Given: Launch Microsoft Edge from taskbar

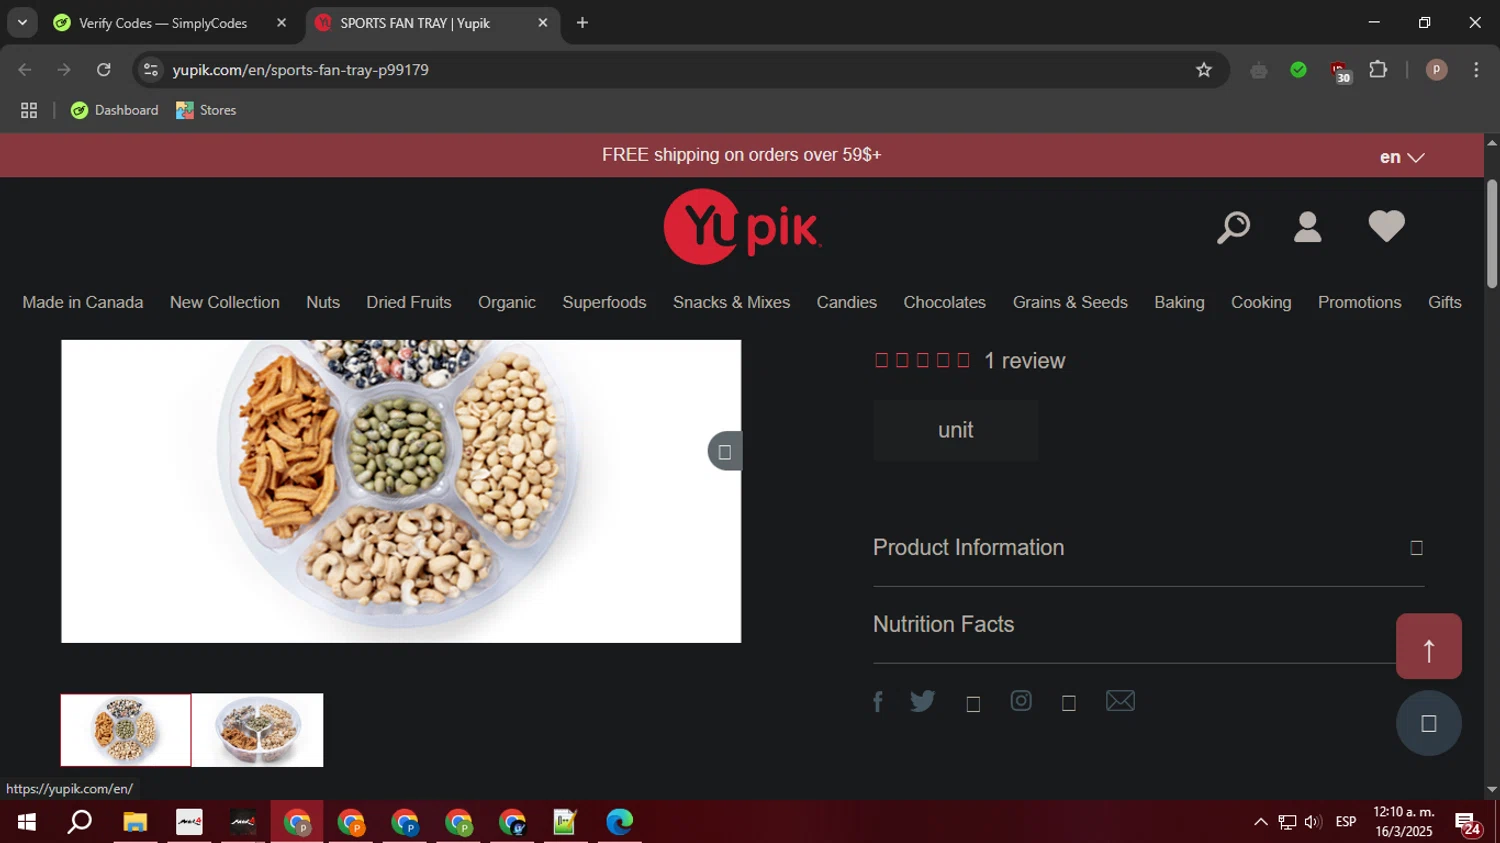Looking at the screenshot, I should tap(619, 822).
